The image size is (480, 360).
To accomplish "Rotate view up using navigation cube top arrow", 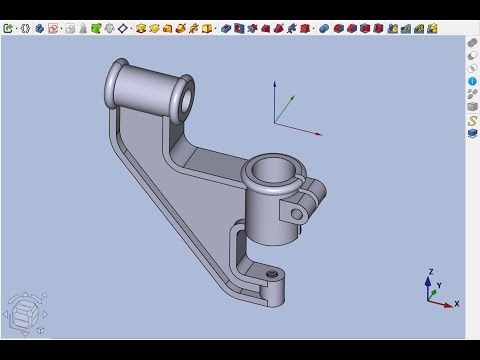I will [26, 294].
